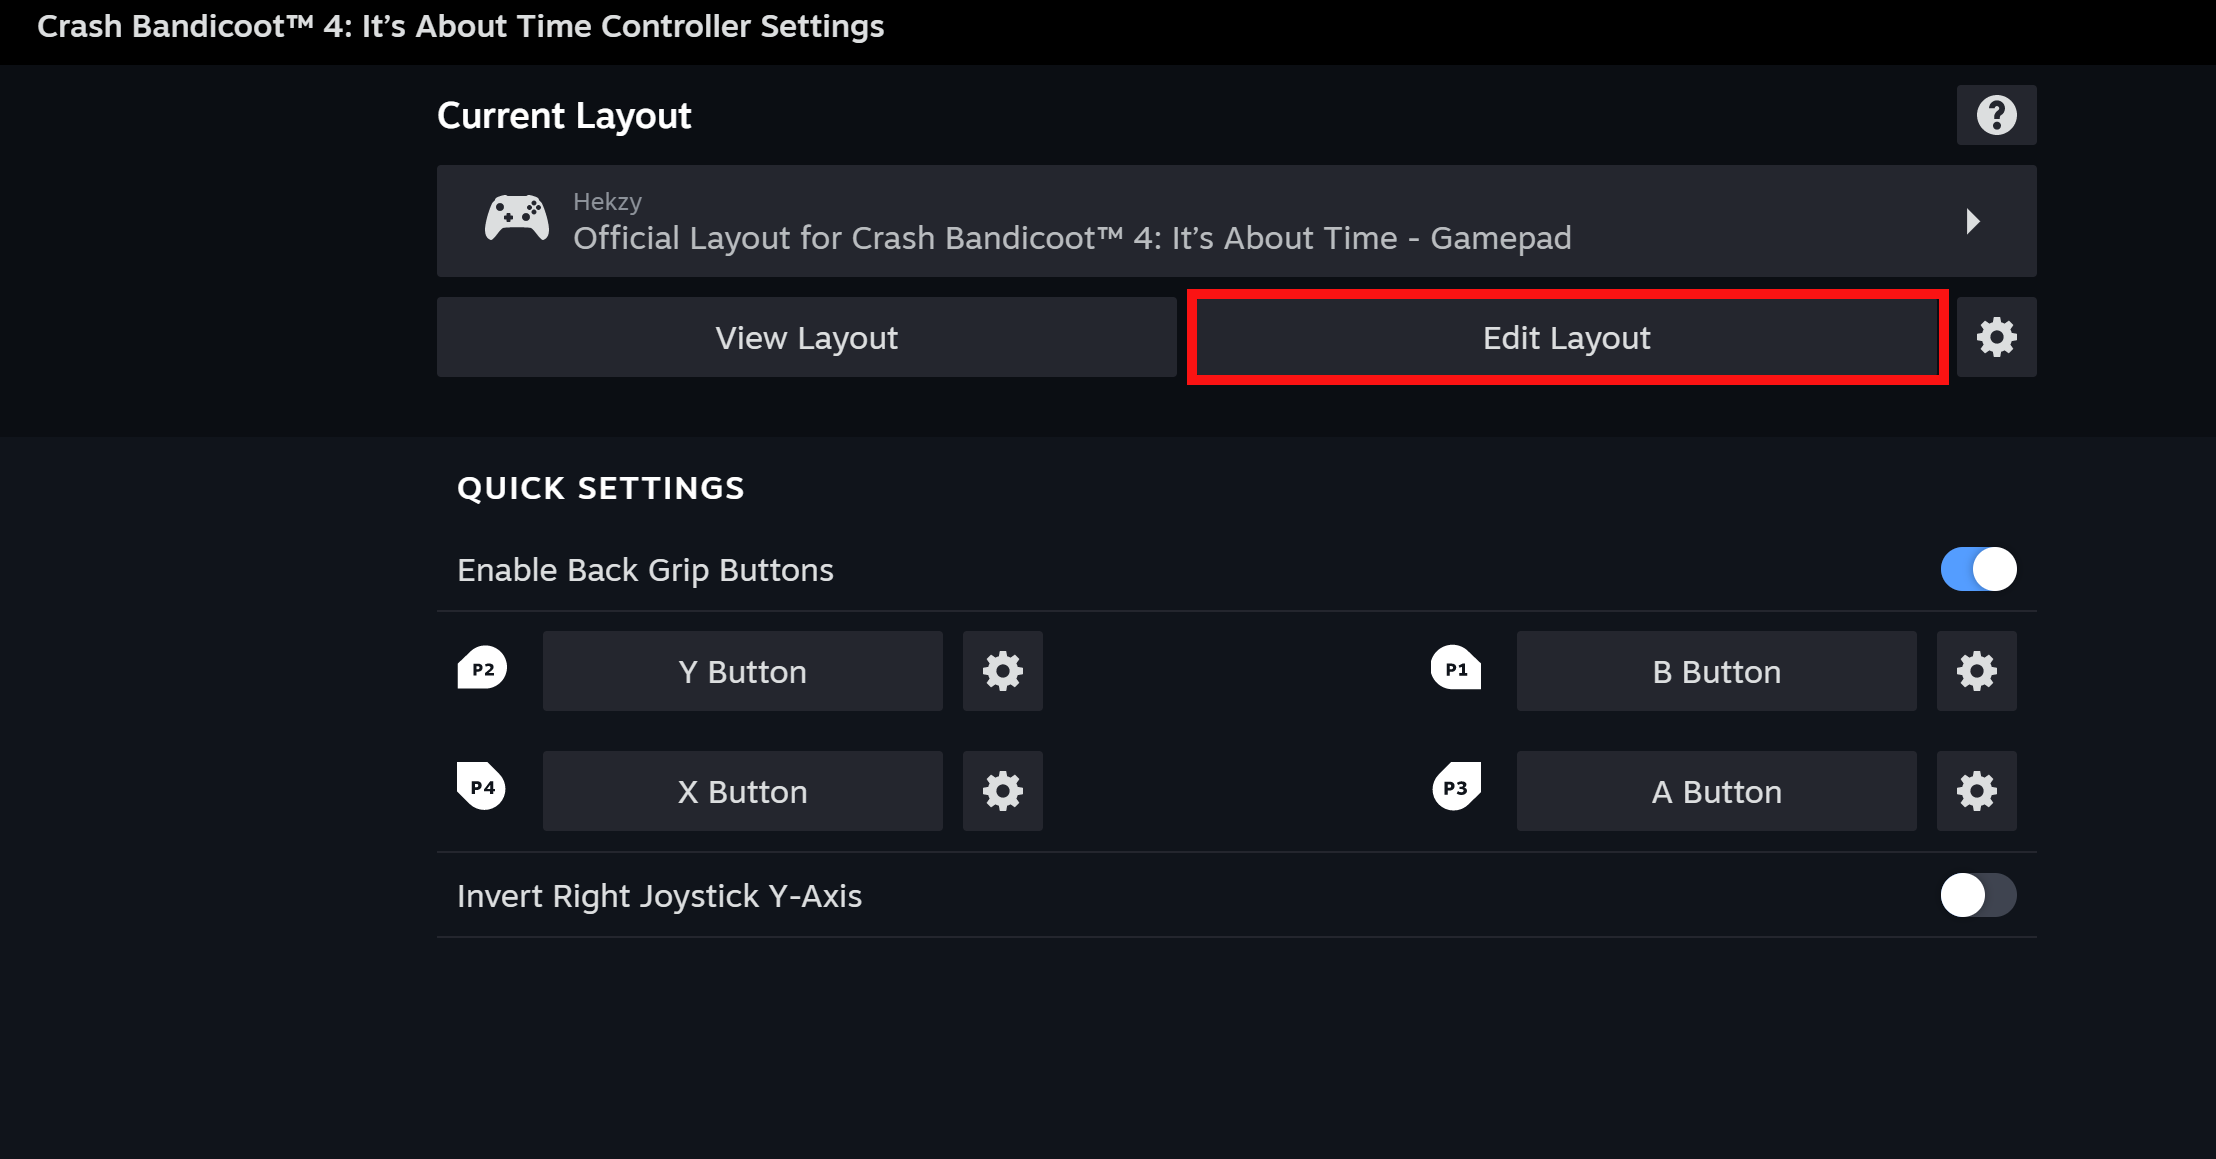Click the P3 back grip icon
Screen dimensions: 2216x1159
pos(1456,787)
